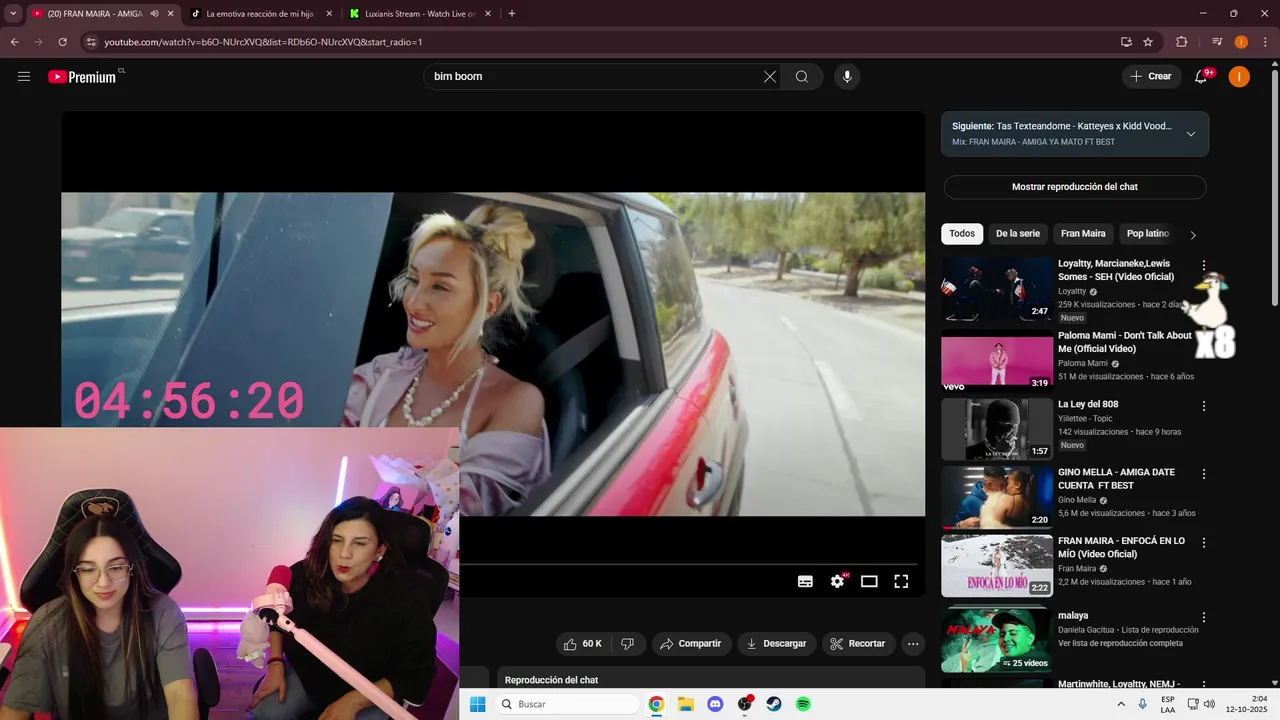View site information icon in address bar
The image size is (1280, 720).
(x=91, y=42)
